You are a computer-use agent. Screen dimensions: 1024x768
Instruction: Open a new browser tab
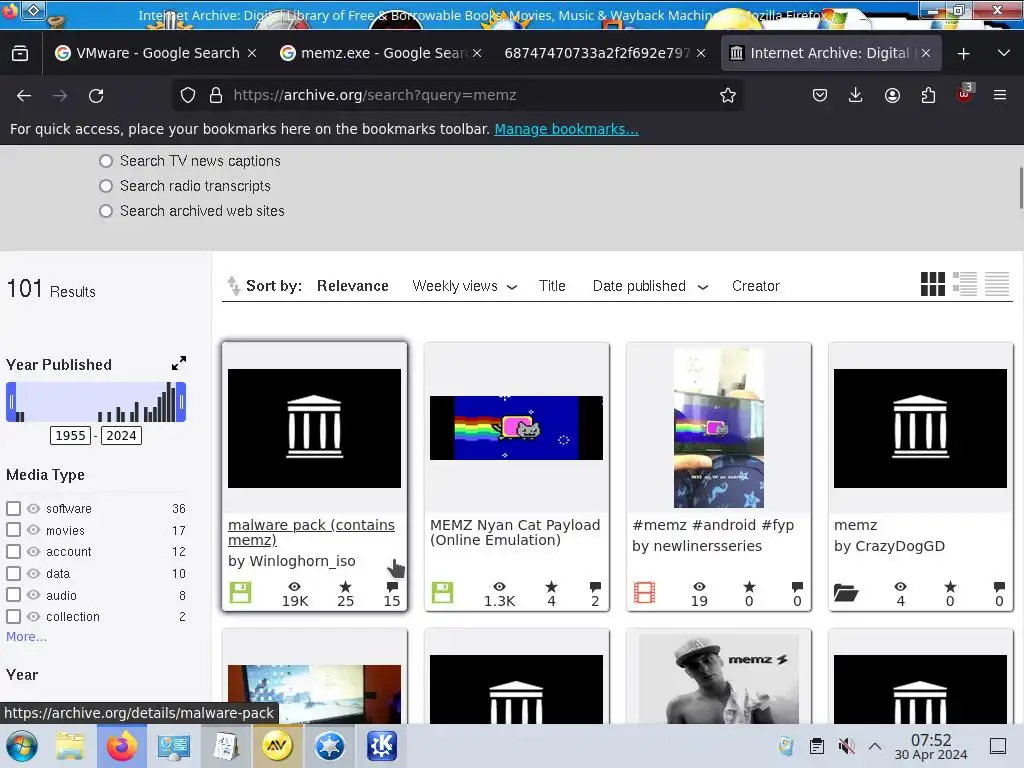point(963,54)
